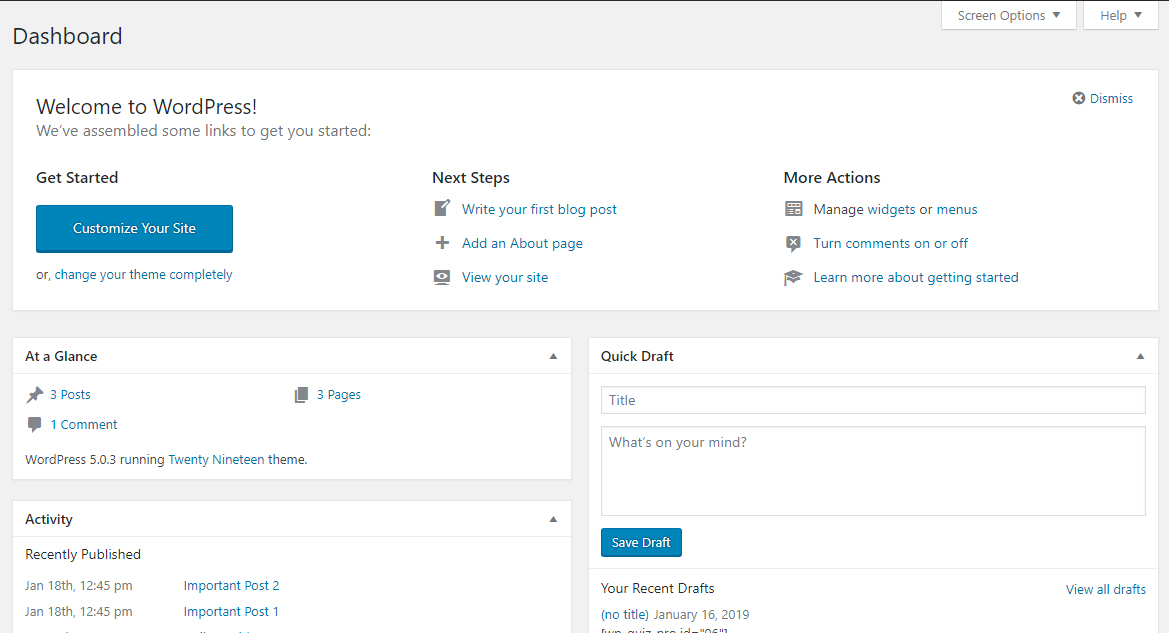This screenshot has width=1169, height=633.
Task: Click the graduation cap icon for getting started
Action: [x=794, y=277]
